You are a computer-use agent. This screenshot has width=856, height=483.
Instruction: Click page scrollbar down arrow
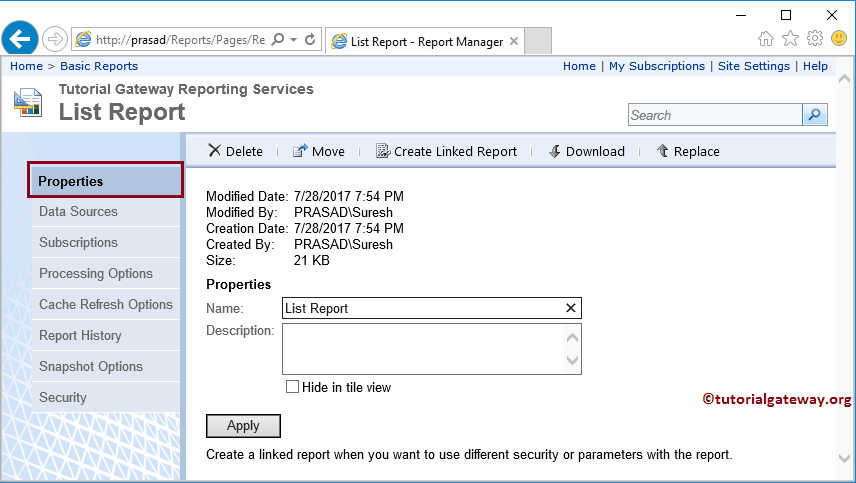pos(845,458)
